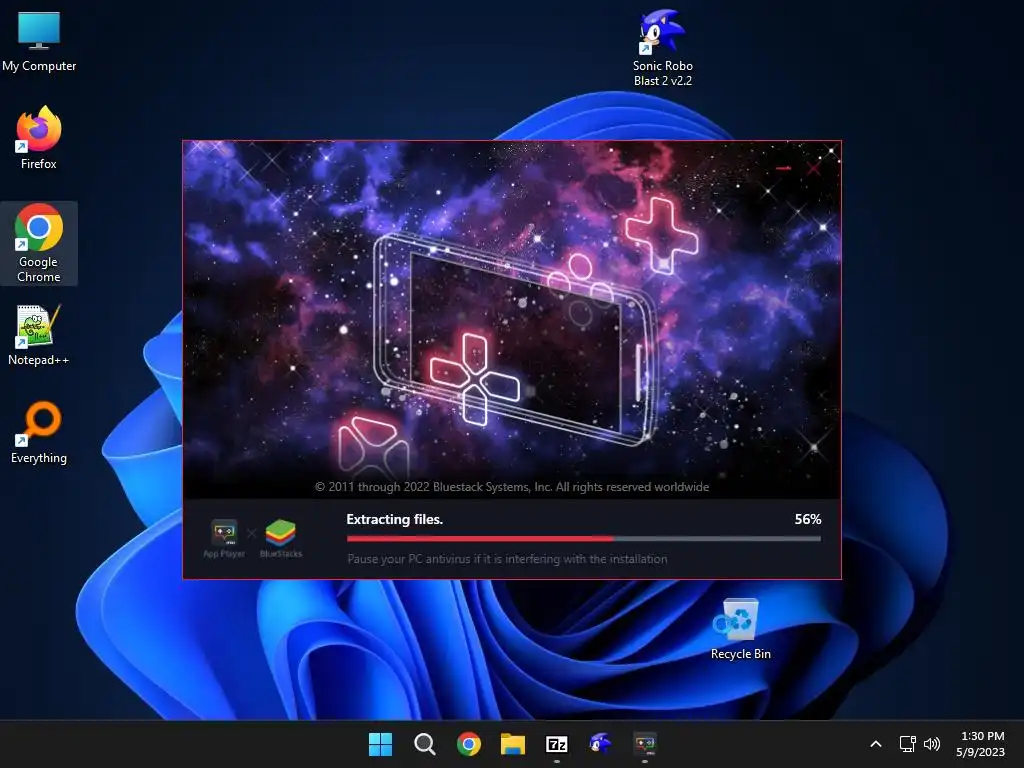
Task: Open File Explorer from the taskbar
Action: coord(513,744)
